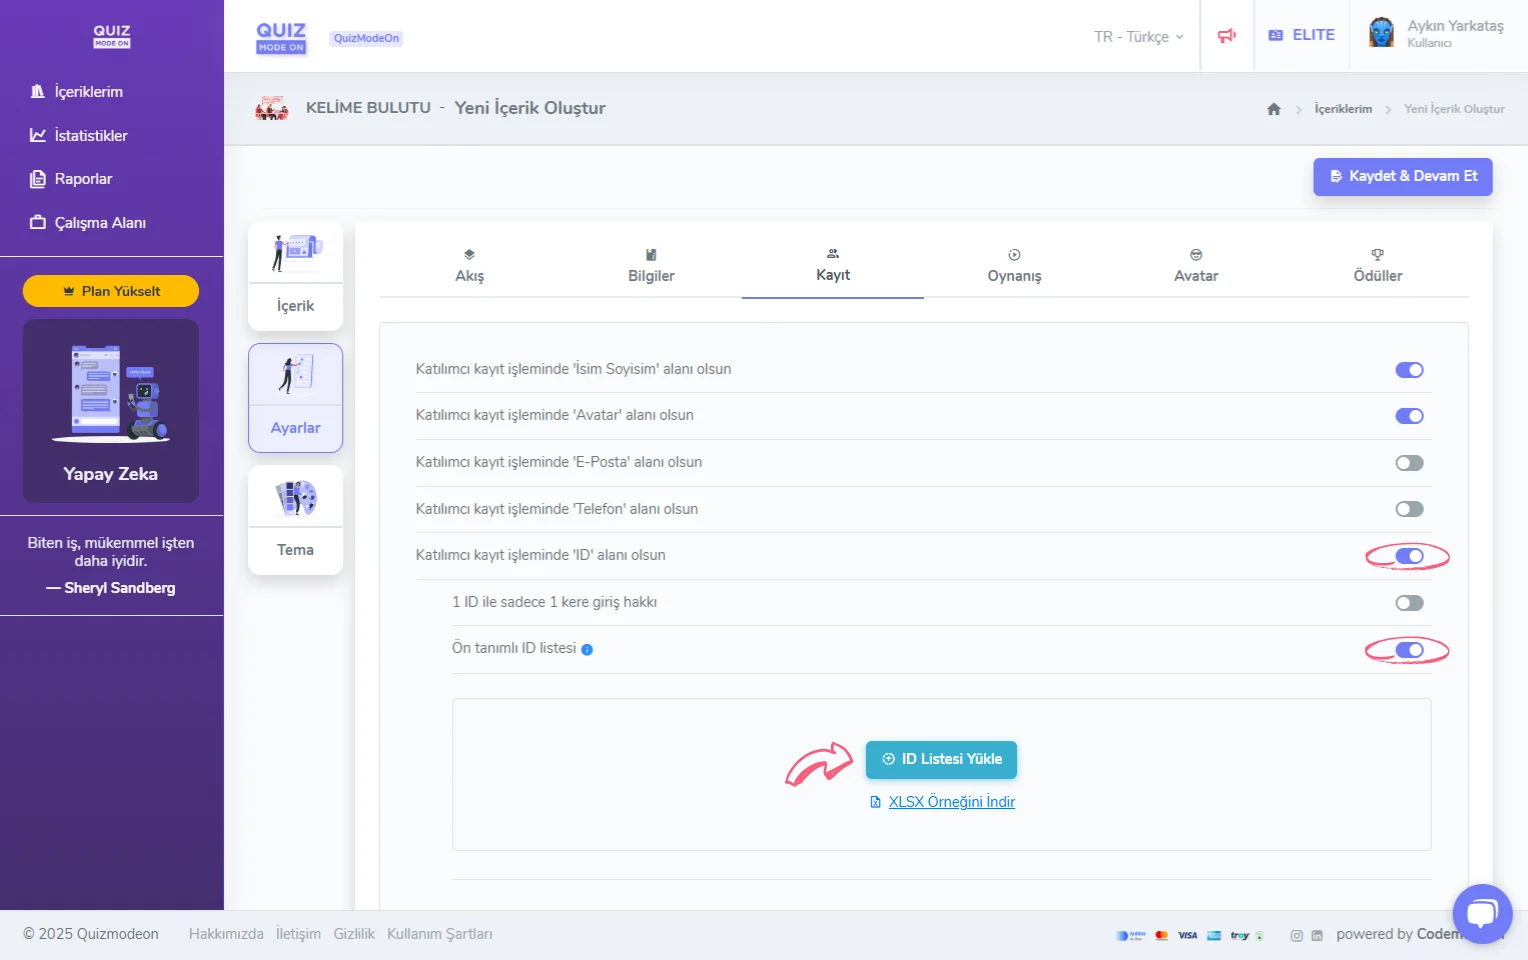Click the ID Listesi Yükle button
The height and width of the screenshot is (960, 1528).
tap(941, 759)
